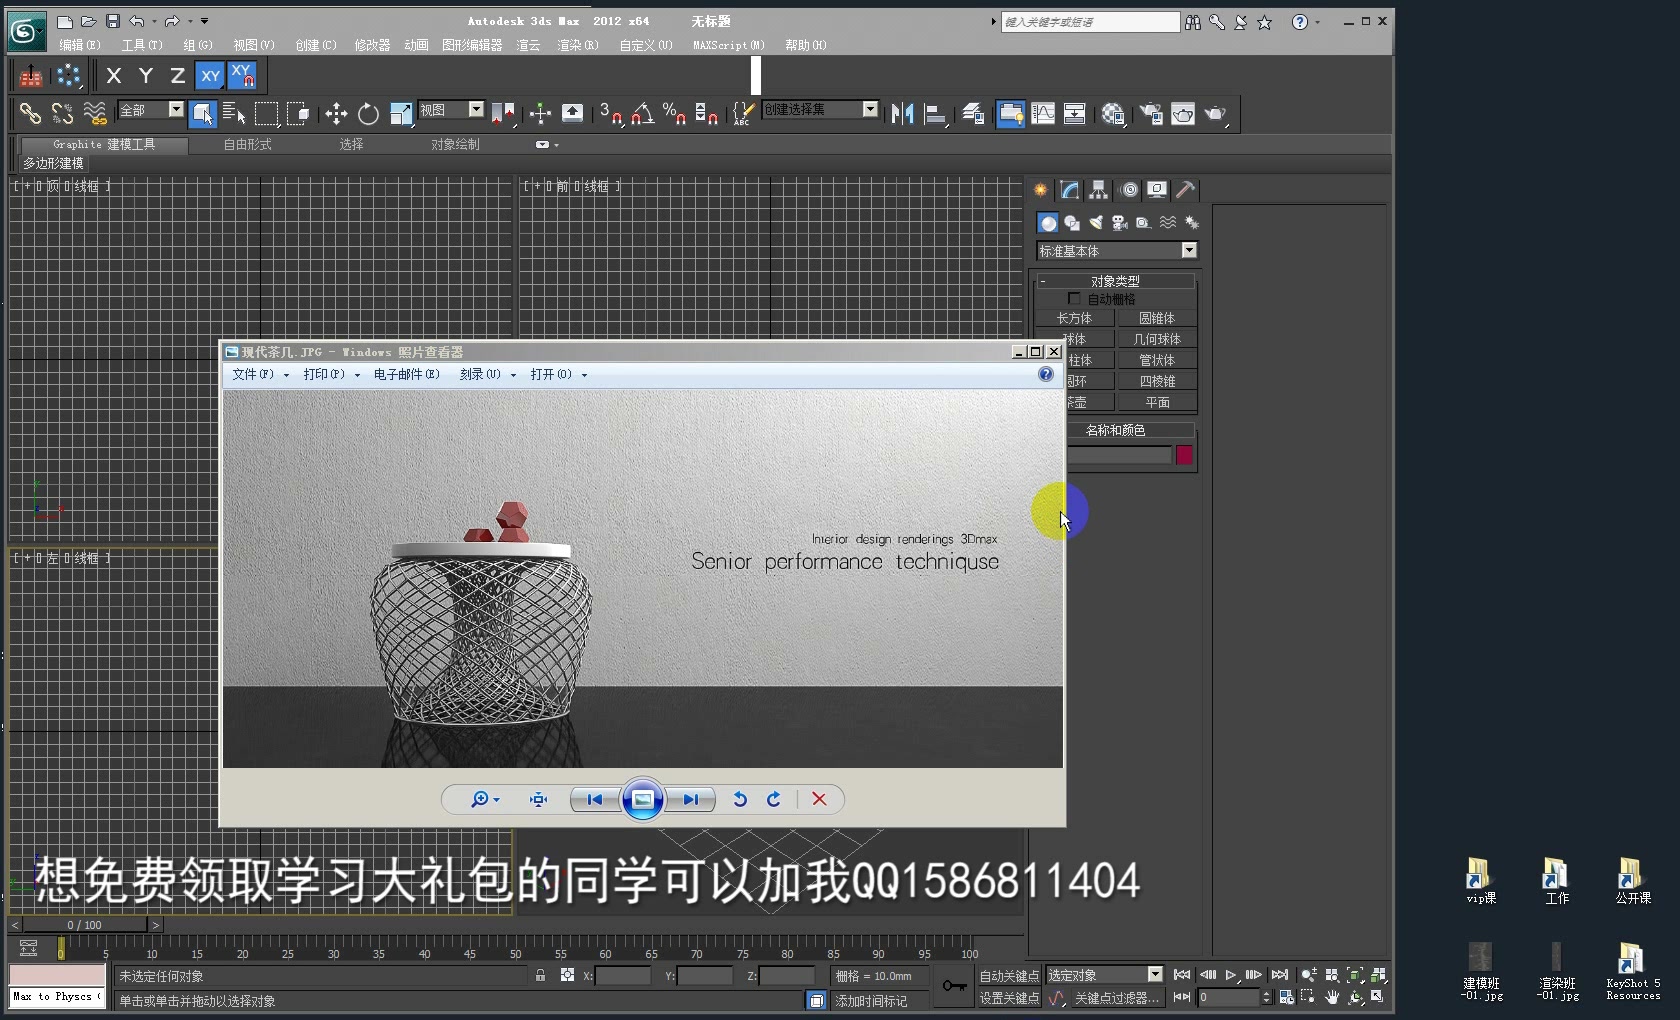Screen dimensions: 1680x1020
Task: Delete the photo with red X
Action: (819, 799)
